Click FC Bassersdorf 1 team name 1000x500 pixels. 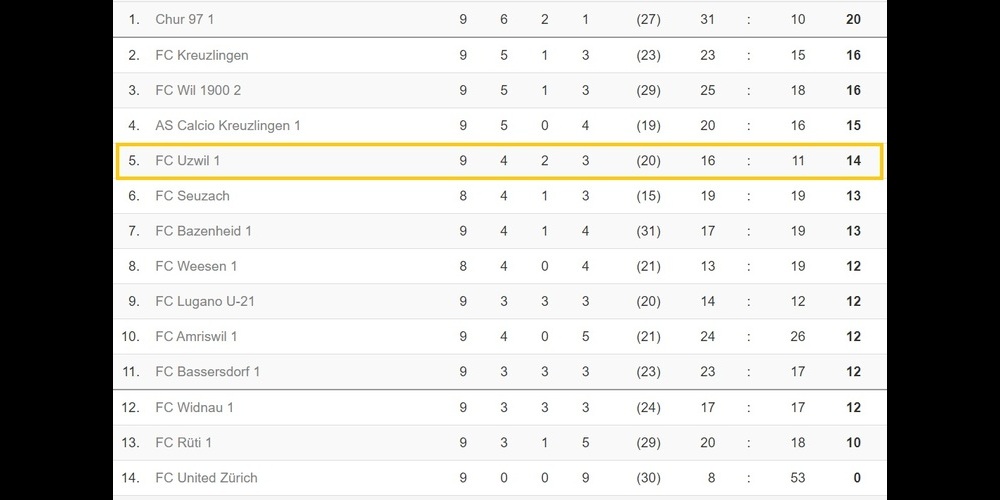click(208, 372)
